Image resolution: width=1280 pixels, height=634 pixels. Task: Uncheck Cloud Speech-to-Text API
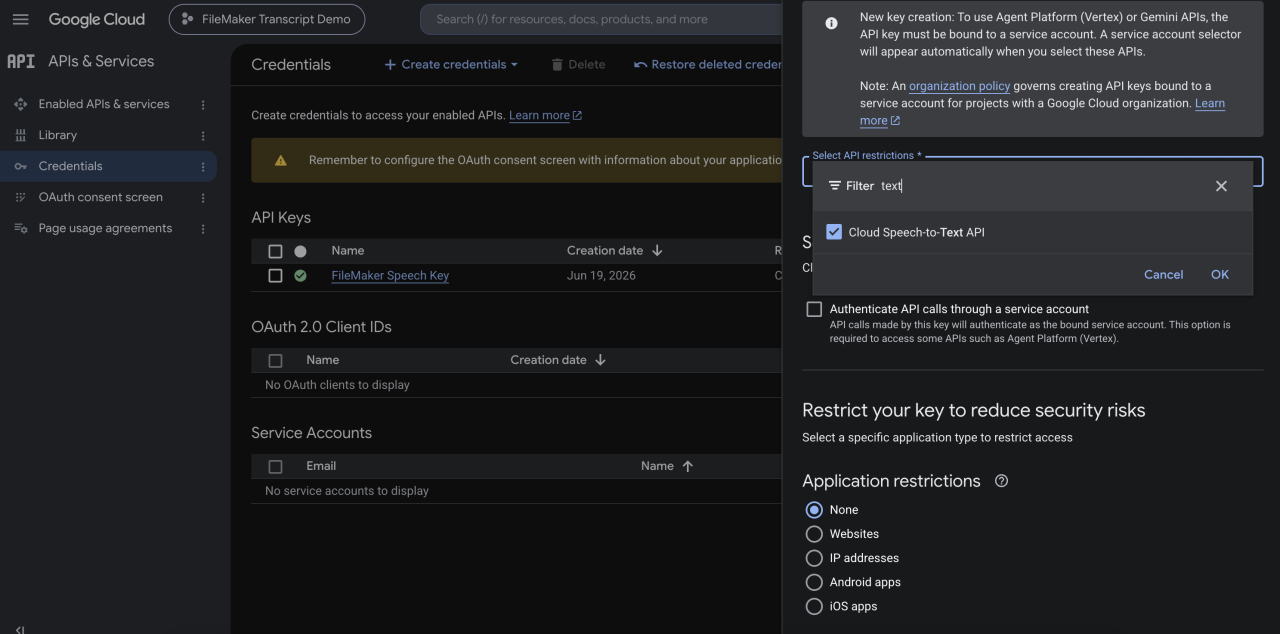click(x=834, y=232)
